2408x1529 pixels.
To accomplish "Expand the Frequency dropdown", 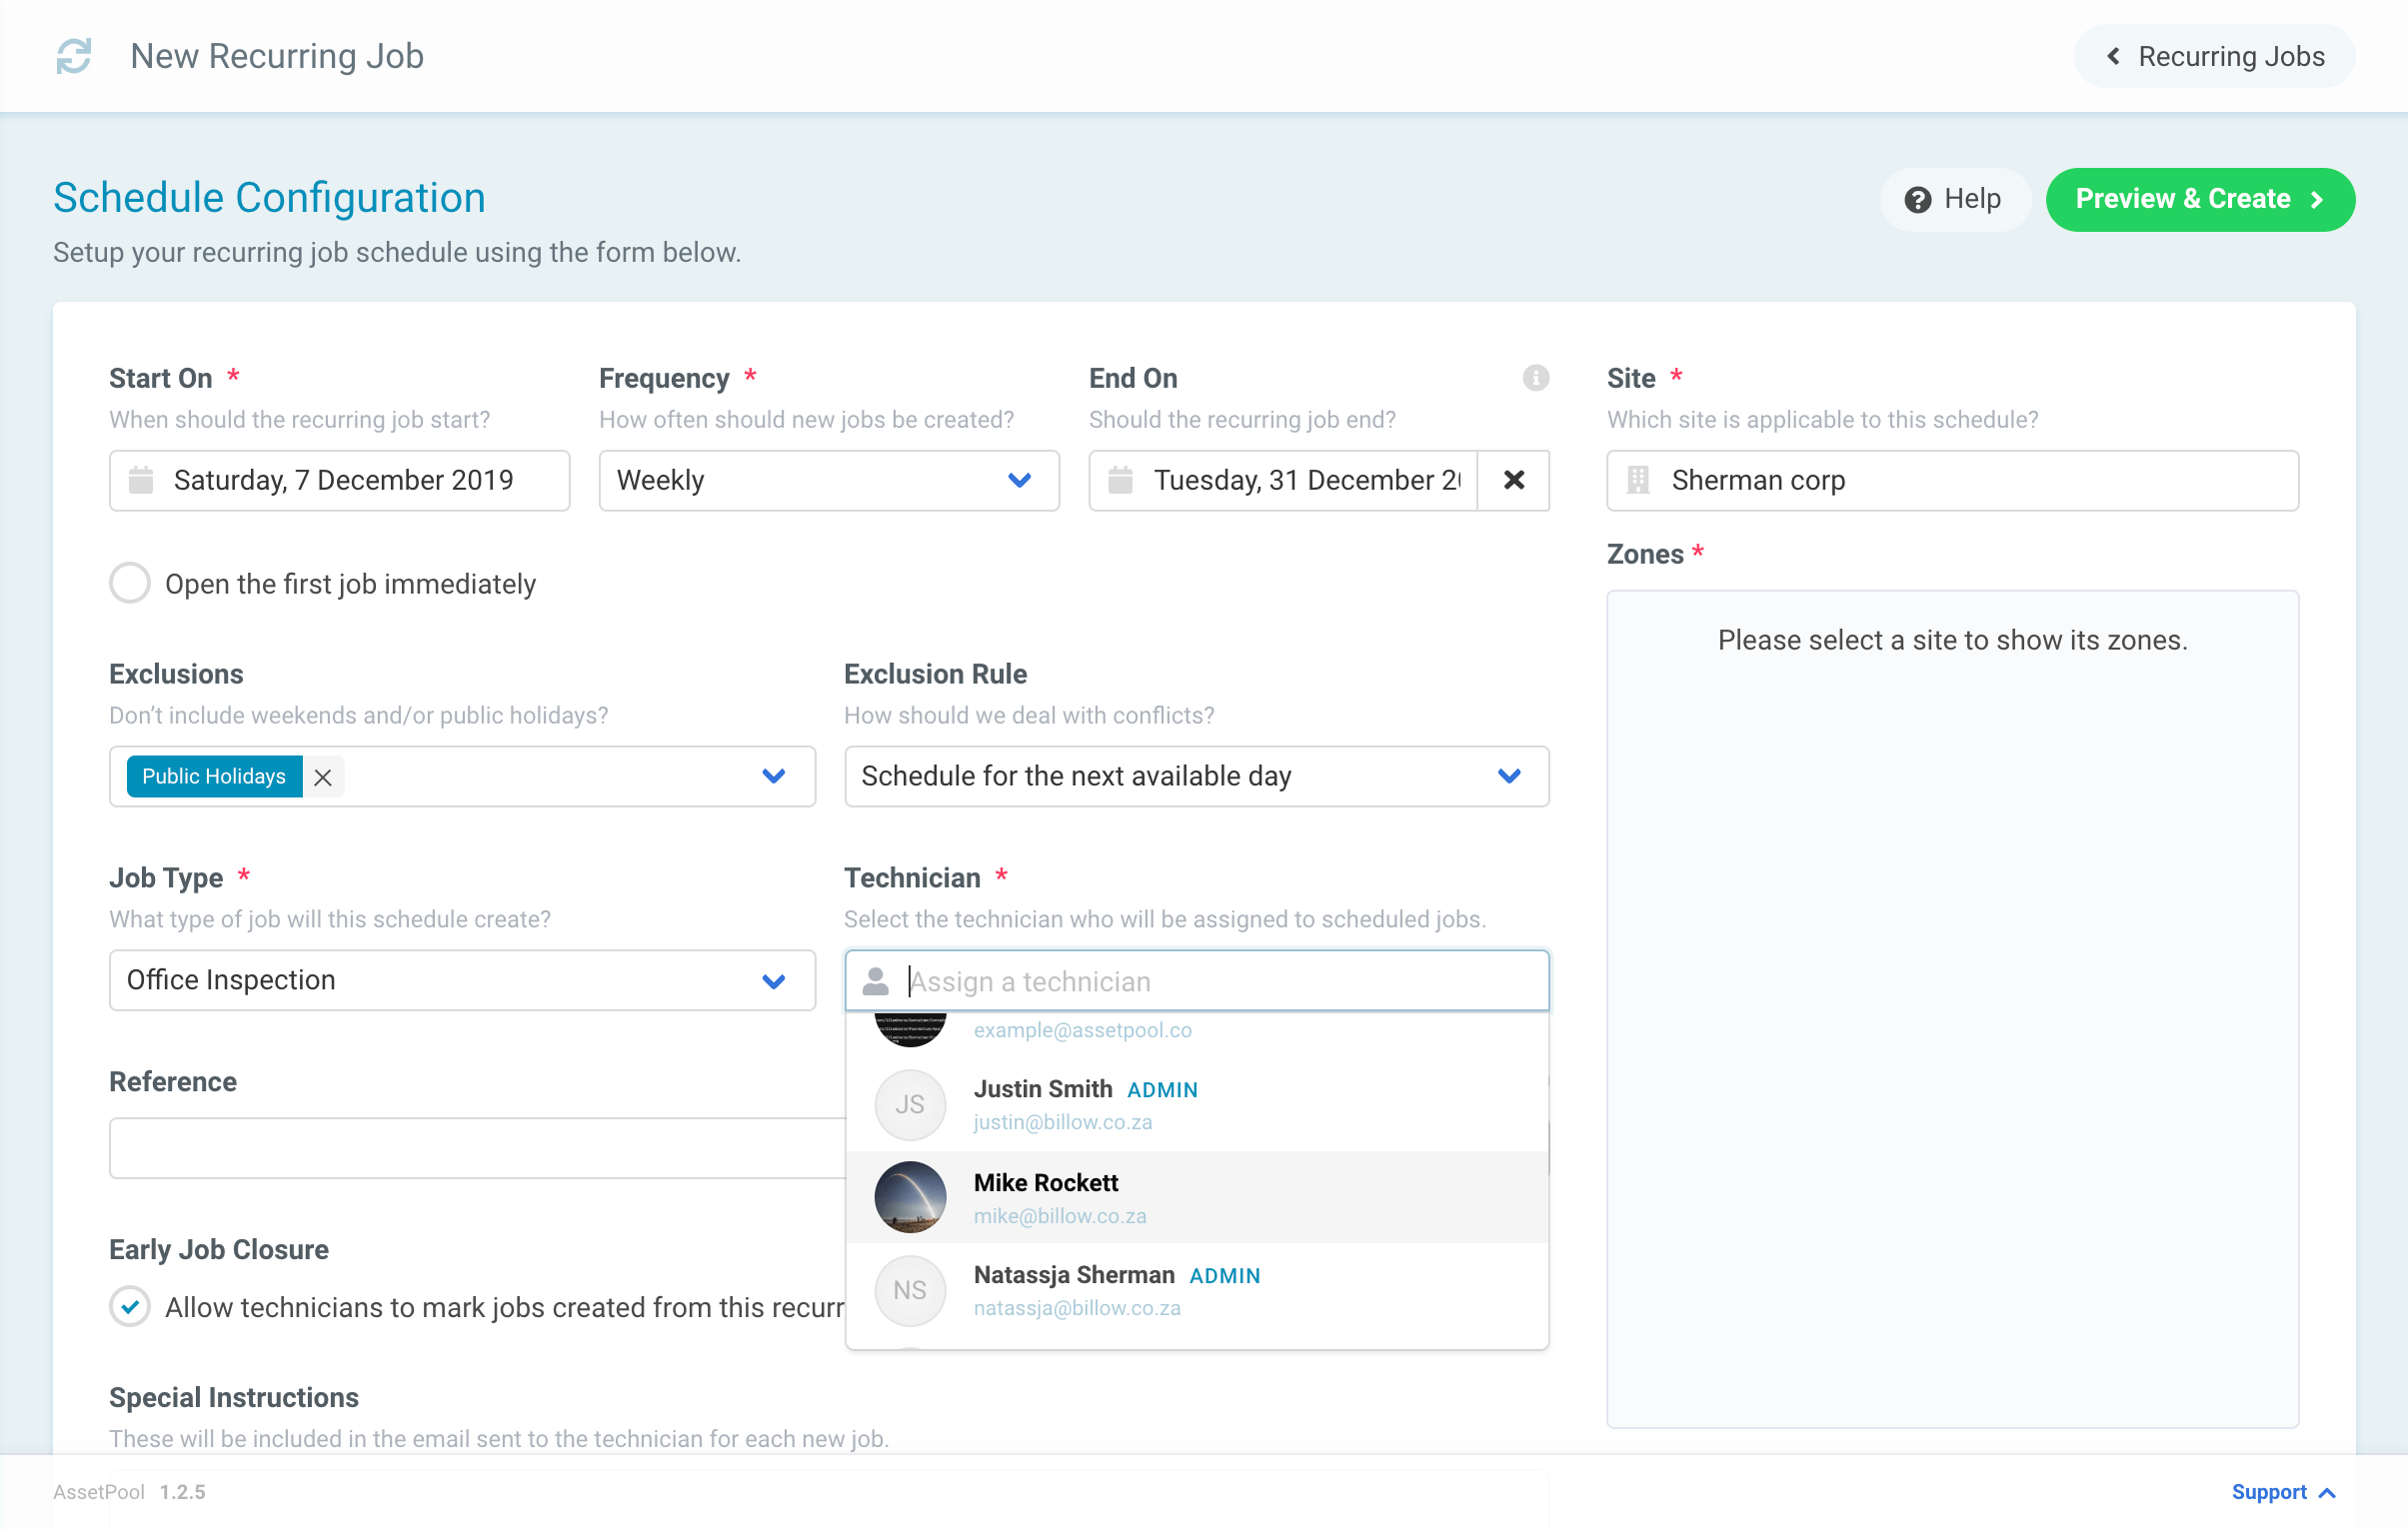I will pyautogui.click(x=828, y=480).
